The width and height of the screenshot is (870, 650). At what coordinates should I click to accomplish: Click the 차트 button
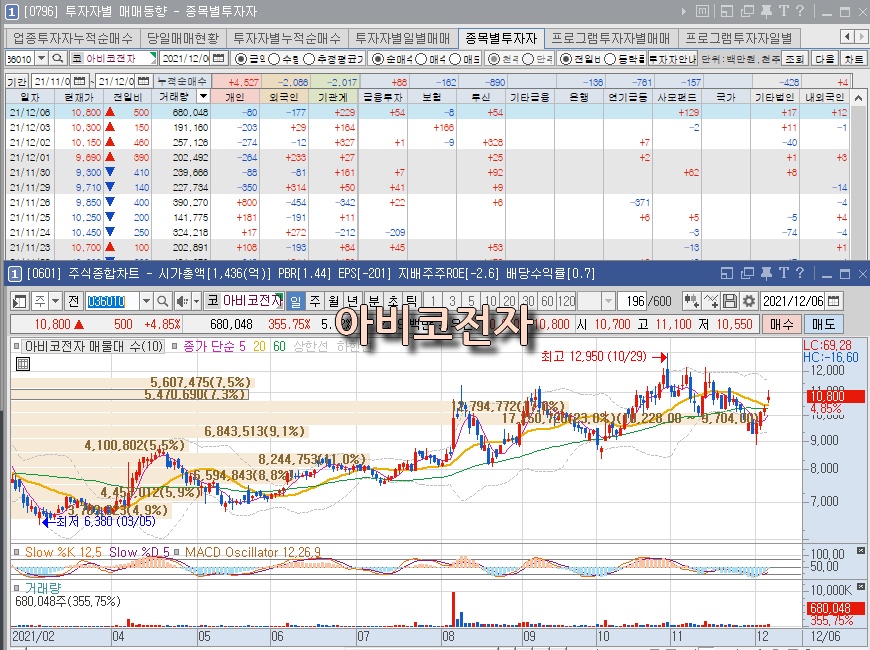(854, 58)
